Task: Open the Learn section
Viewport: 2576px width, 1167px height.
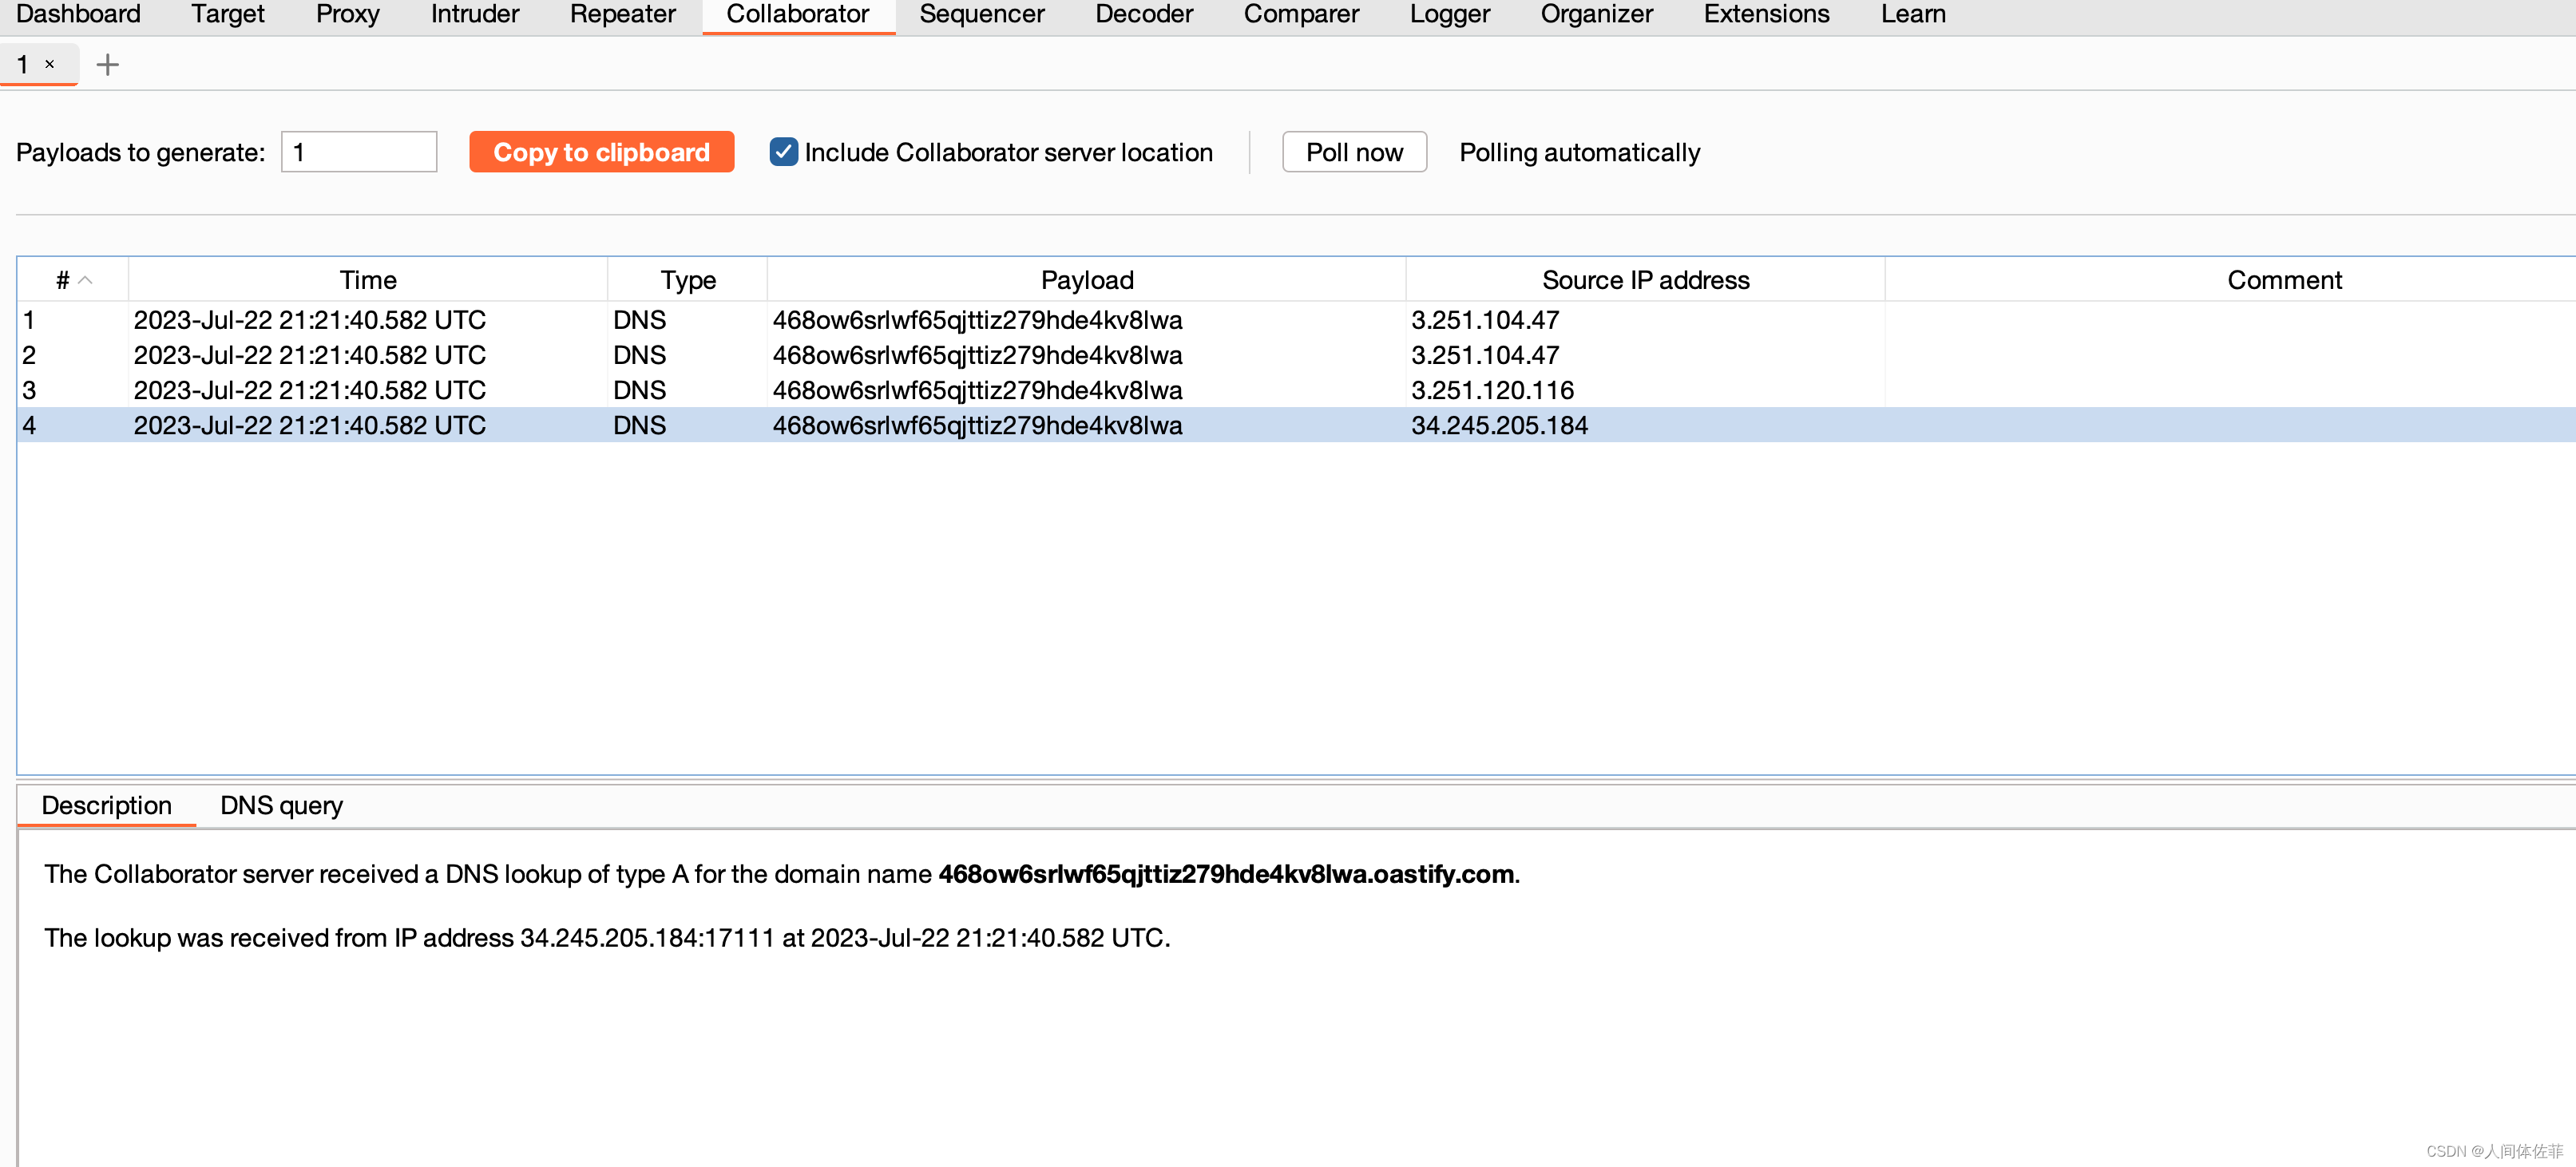Action: pos(1912,14)
